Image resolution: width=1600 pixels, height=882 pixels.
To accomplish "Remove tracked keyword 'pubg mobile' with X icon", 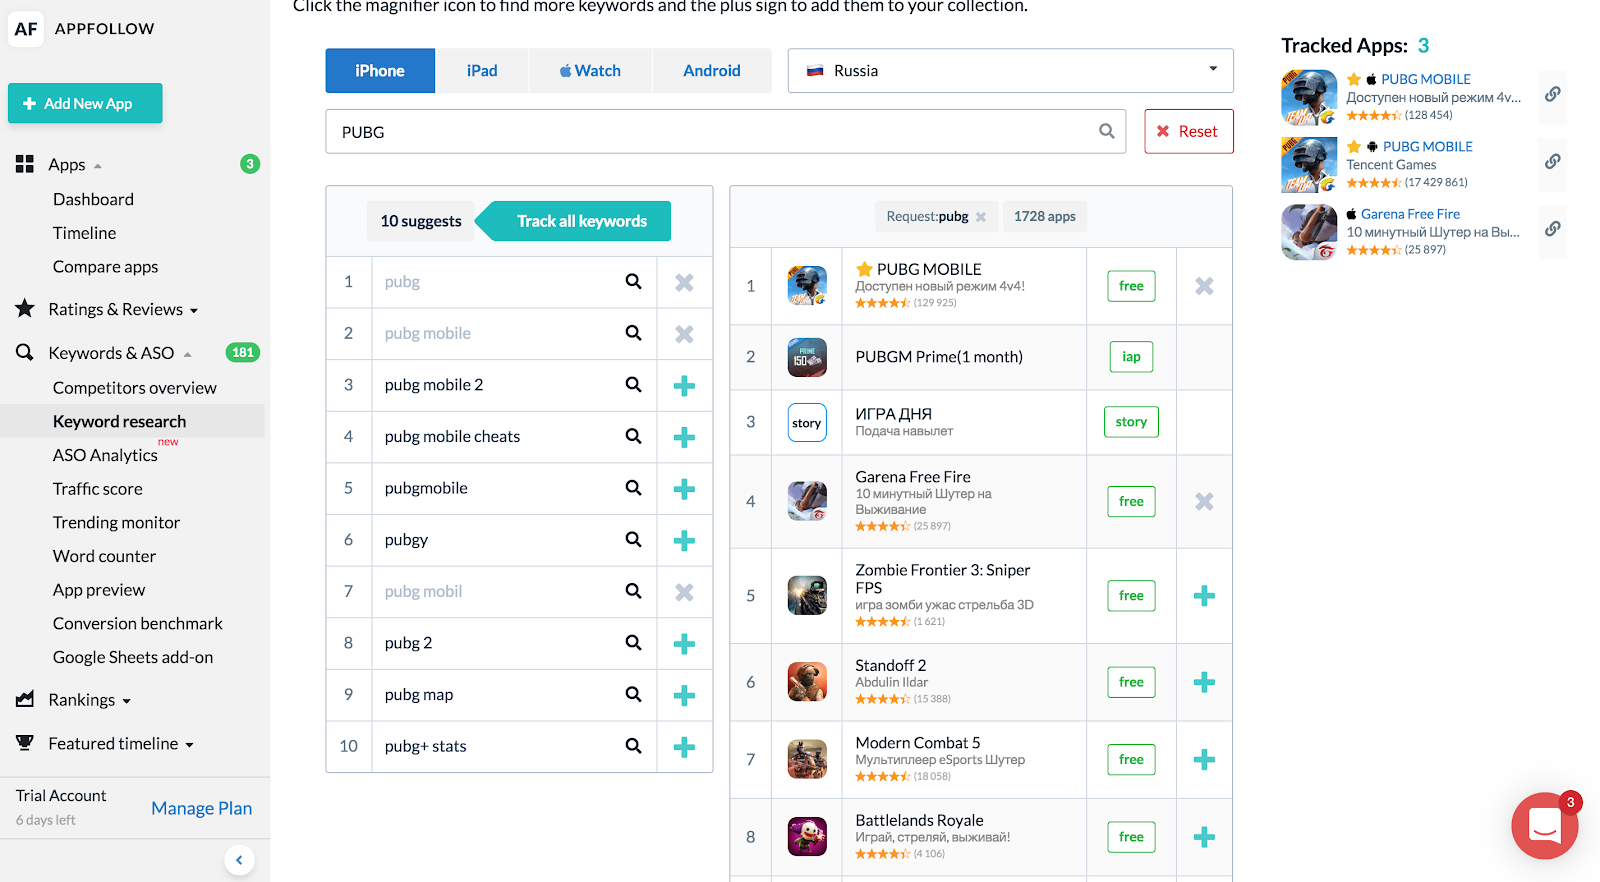I will coord(684,334).
